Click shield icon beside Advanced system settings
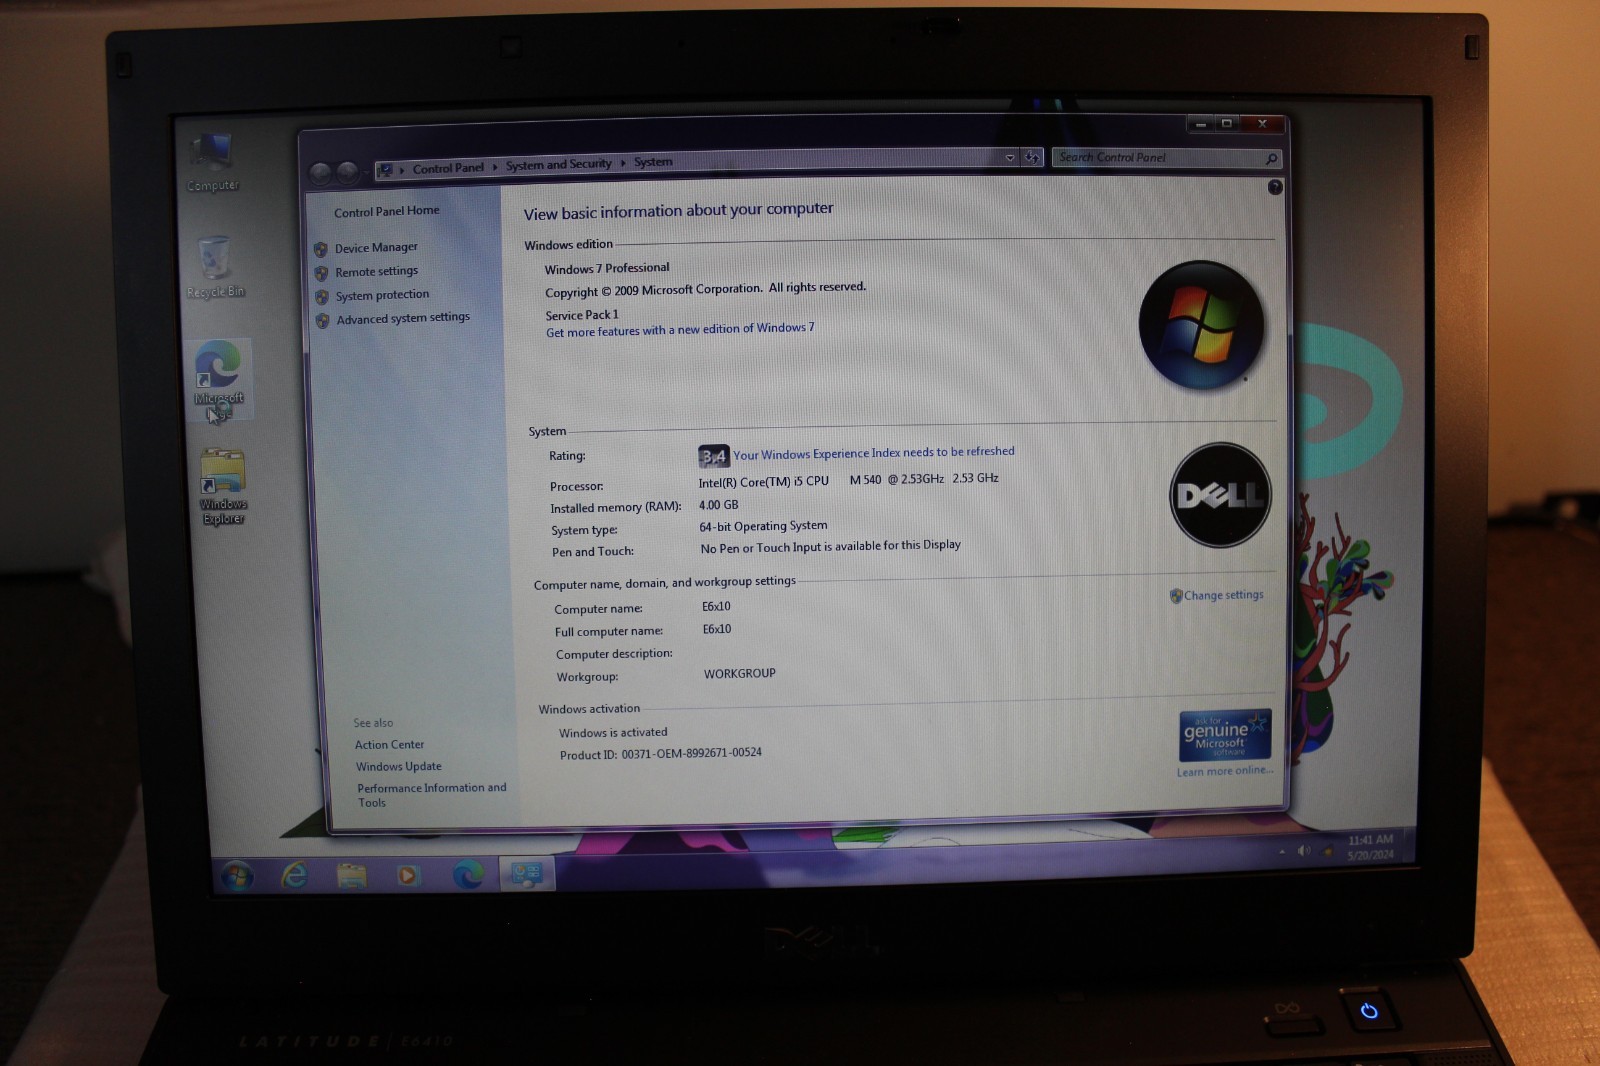This screenshot has height=1066, width=1600. (322, 321)
